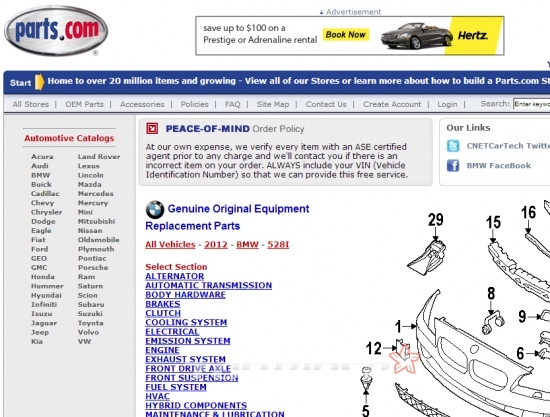Click the red Peace-of-Mind policy icon
This screenshot has height=417, width=550.
tap(152, 129)
